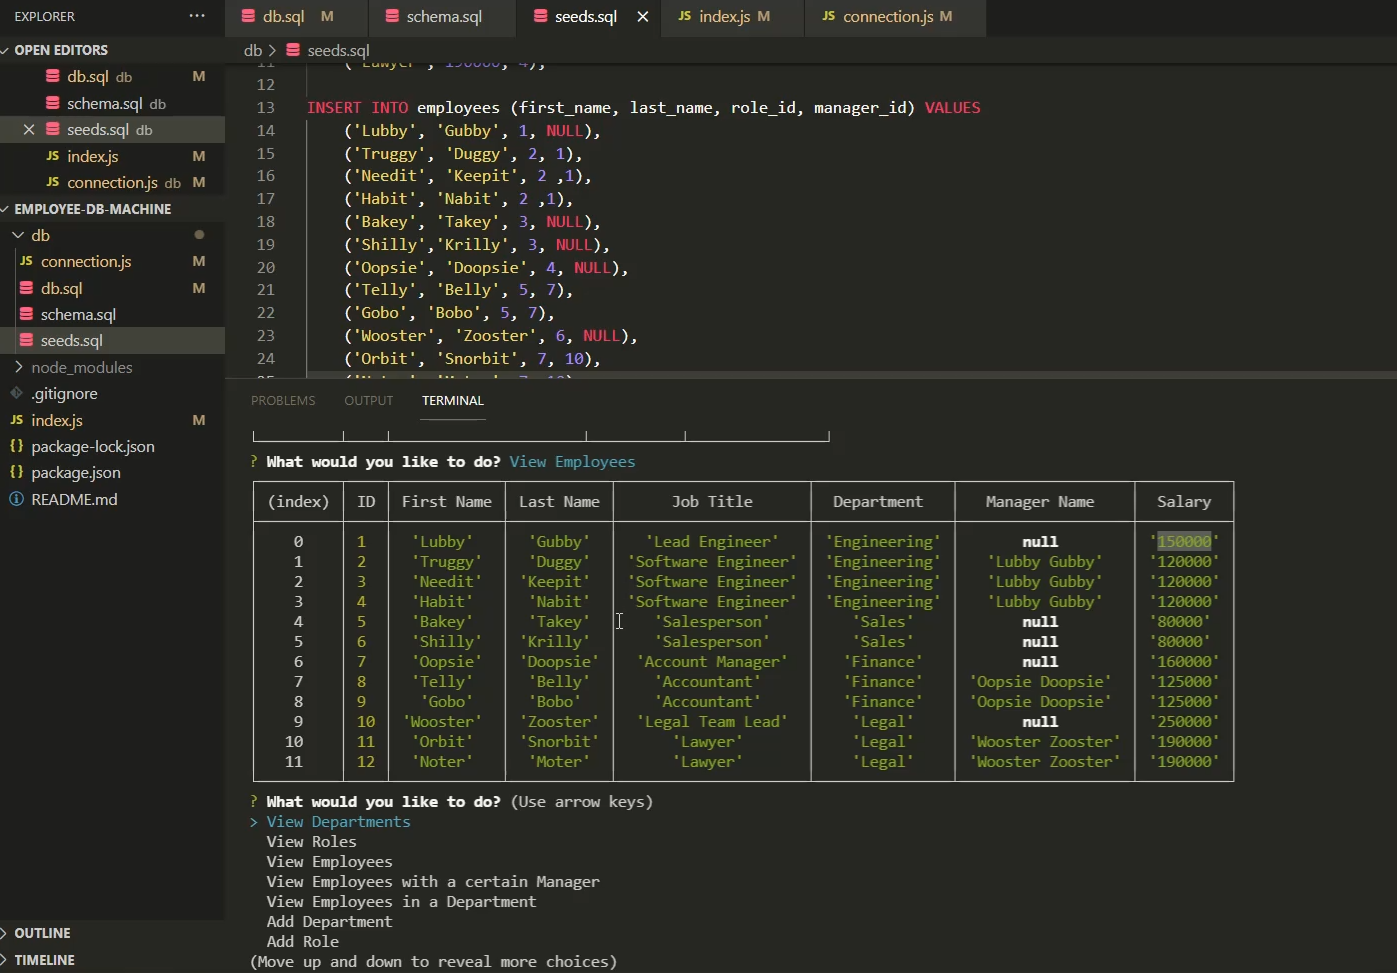Close the seeds.sql editor tab

point(642,16)
